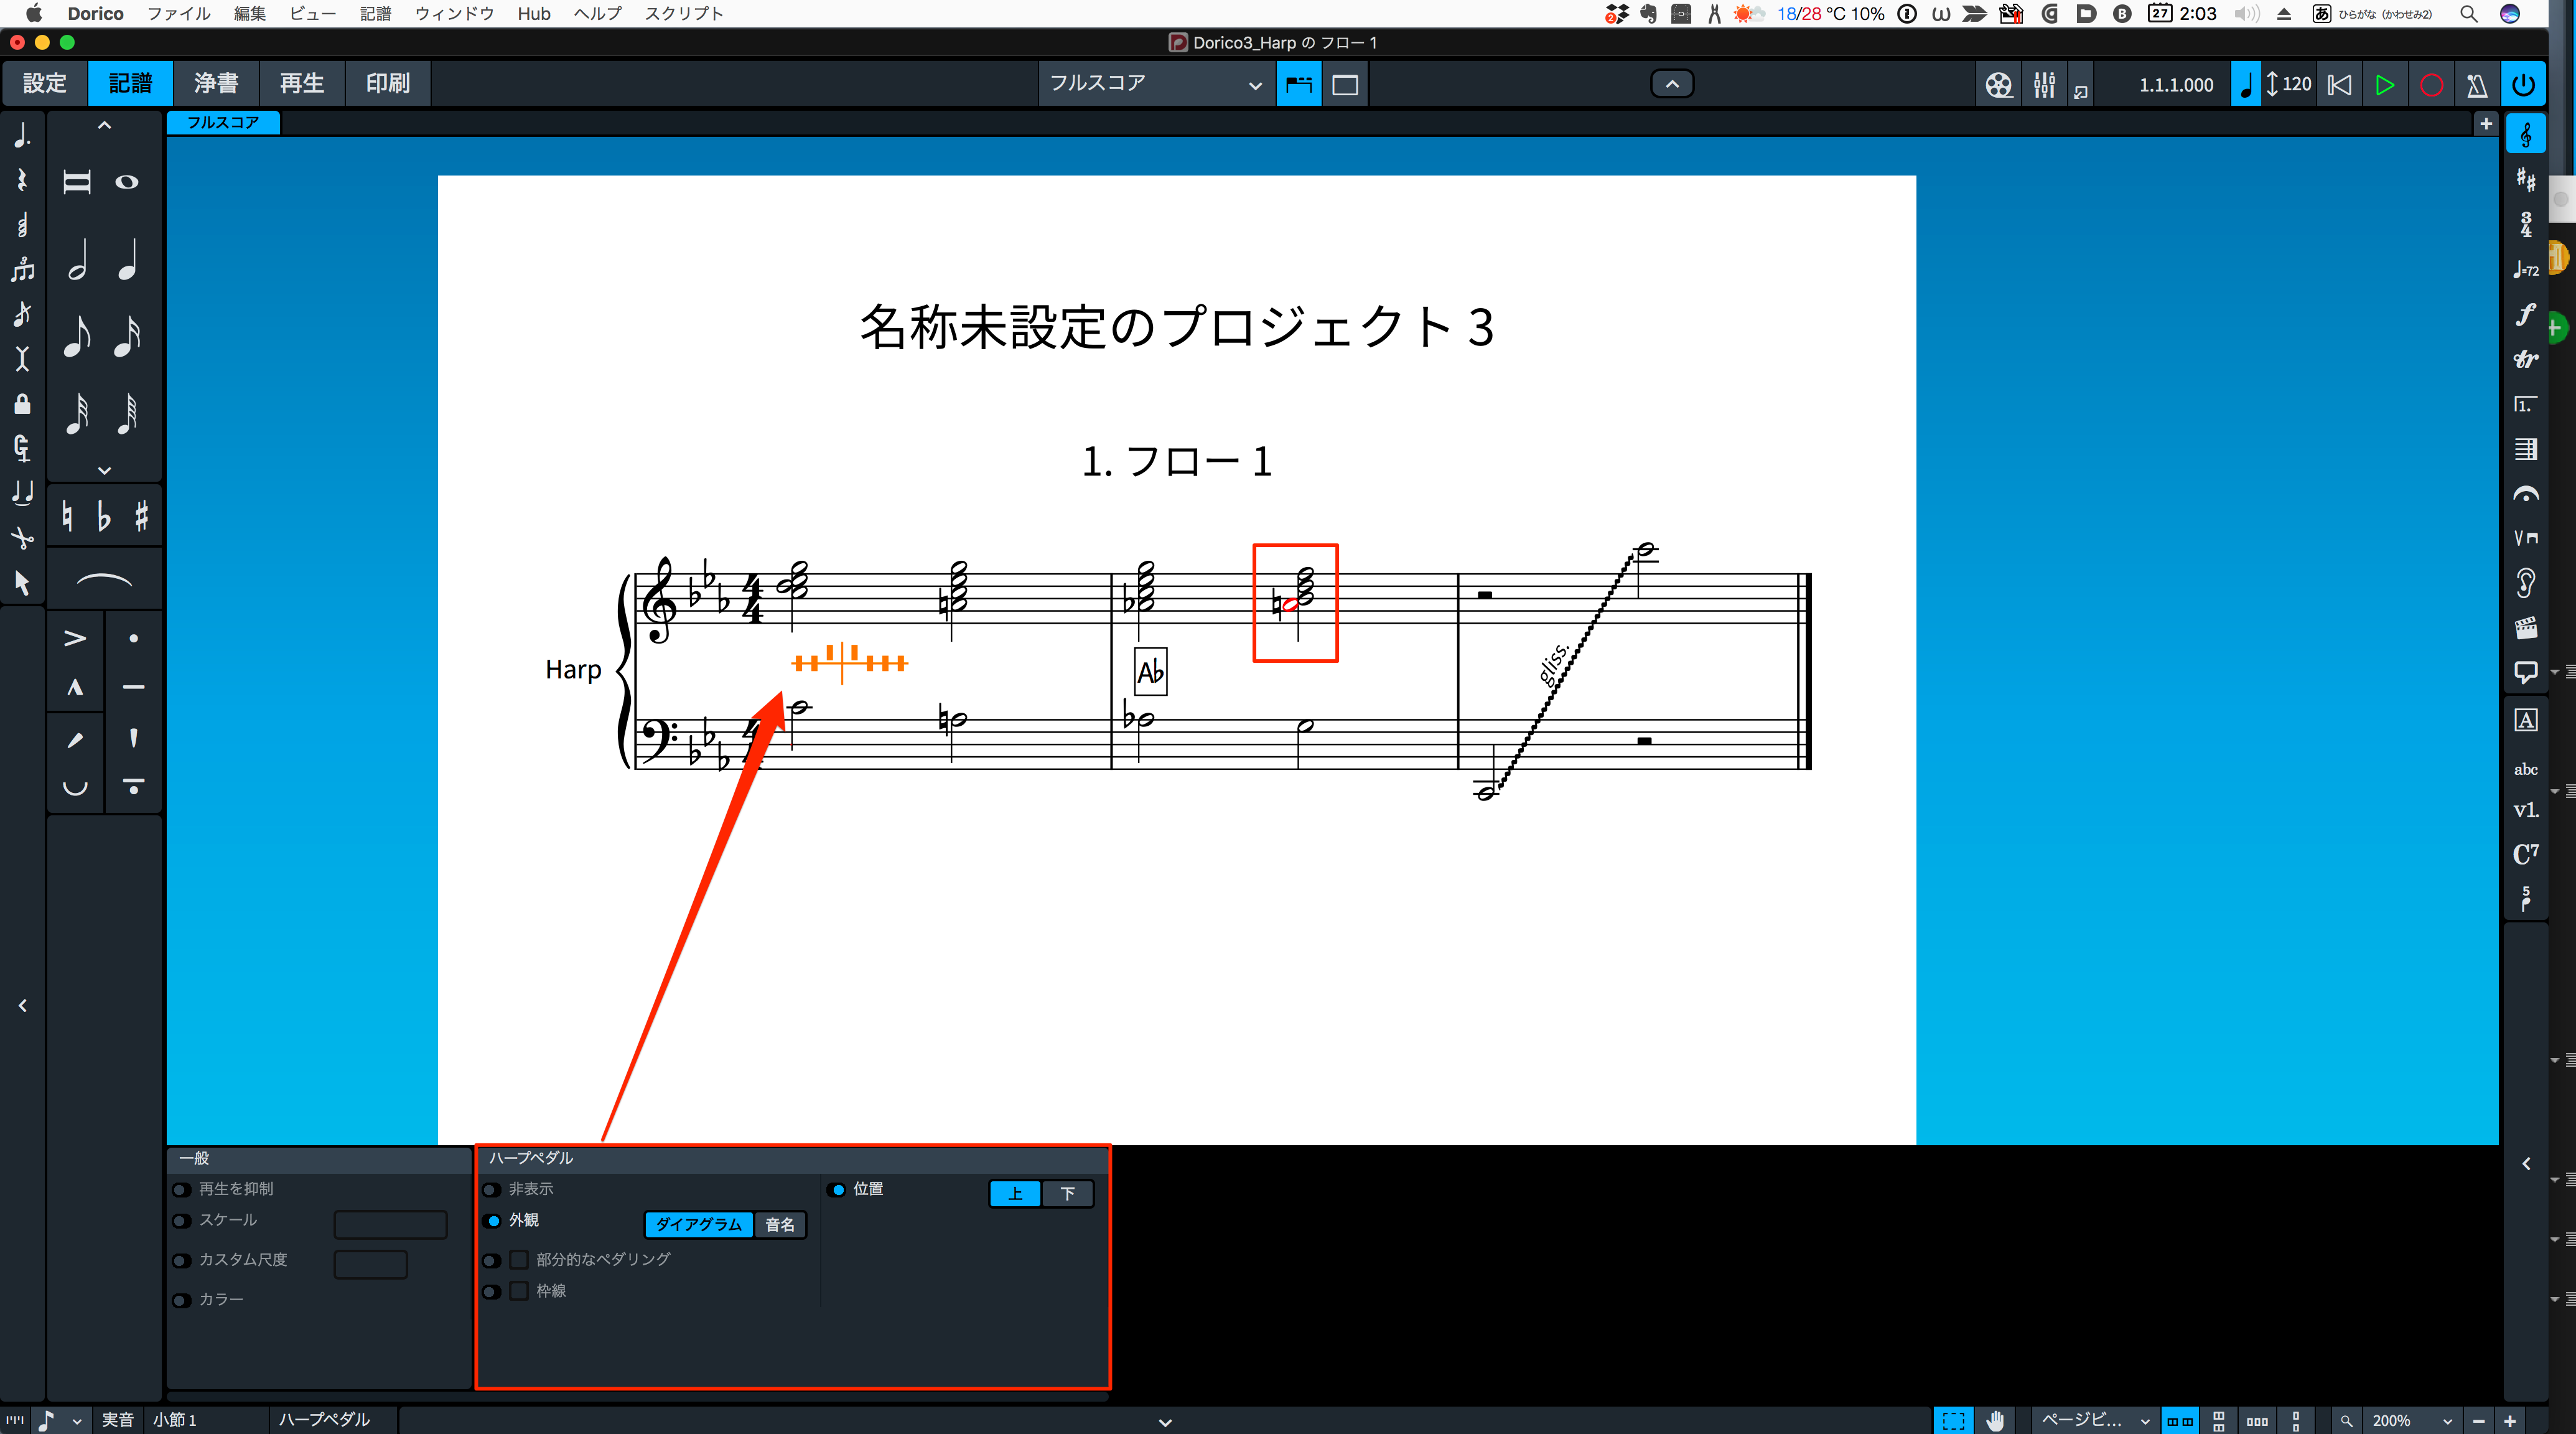The image size is (2576, 1434).
Task: Open the フルスコア layout dropdown
Action: point(1155,84)
